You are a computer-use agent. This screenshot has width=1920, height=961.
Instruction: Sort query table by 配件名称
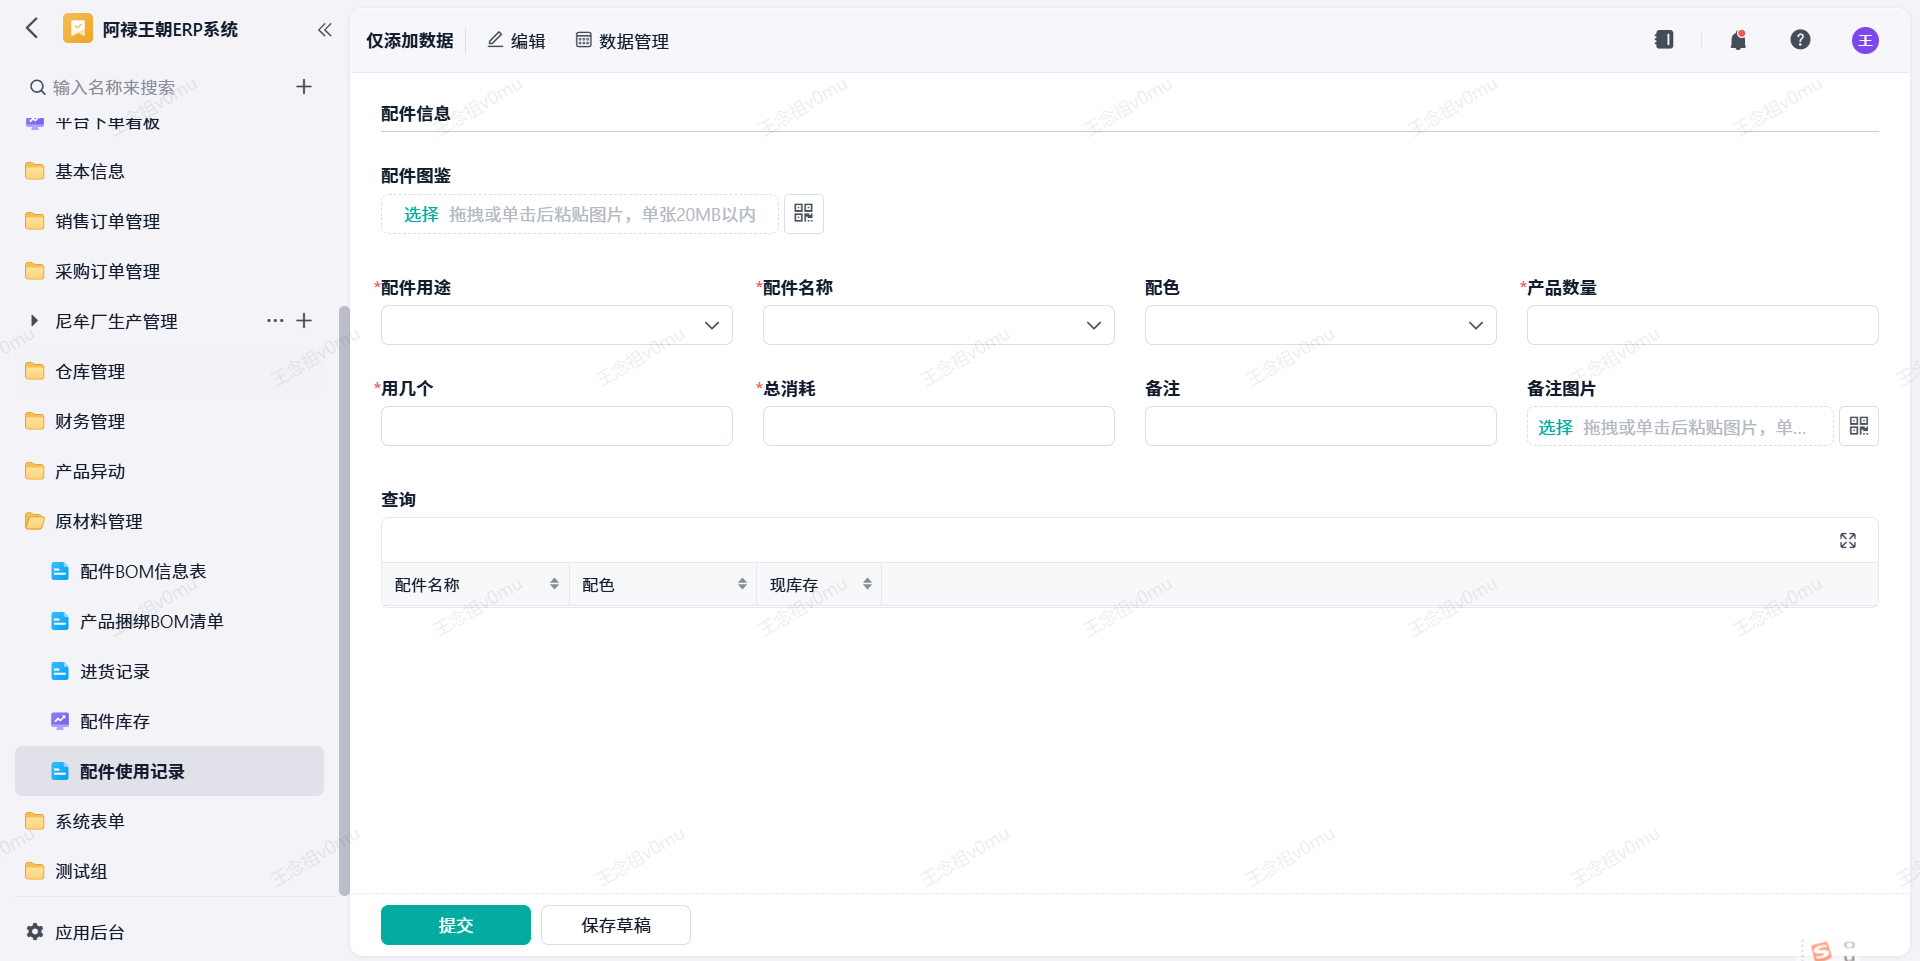click(554, 584)
